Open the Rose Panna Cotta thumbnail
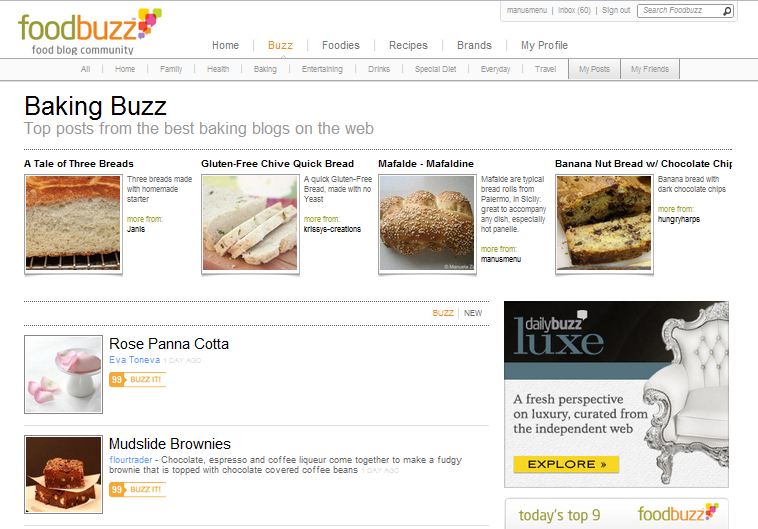The height and width of the screenshot is (529, 758). click(63, 374)
